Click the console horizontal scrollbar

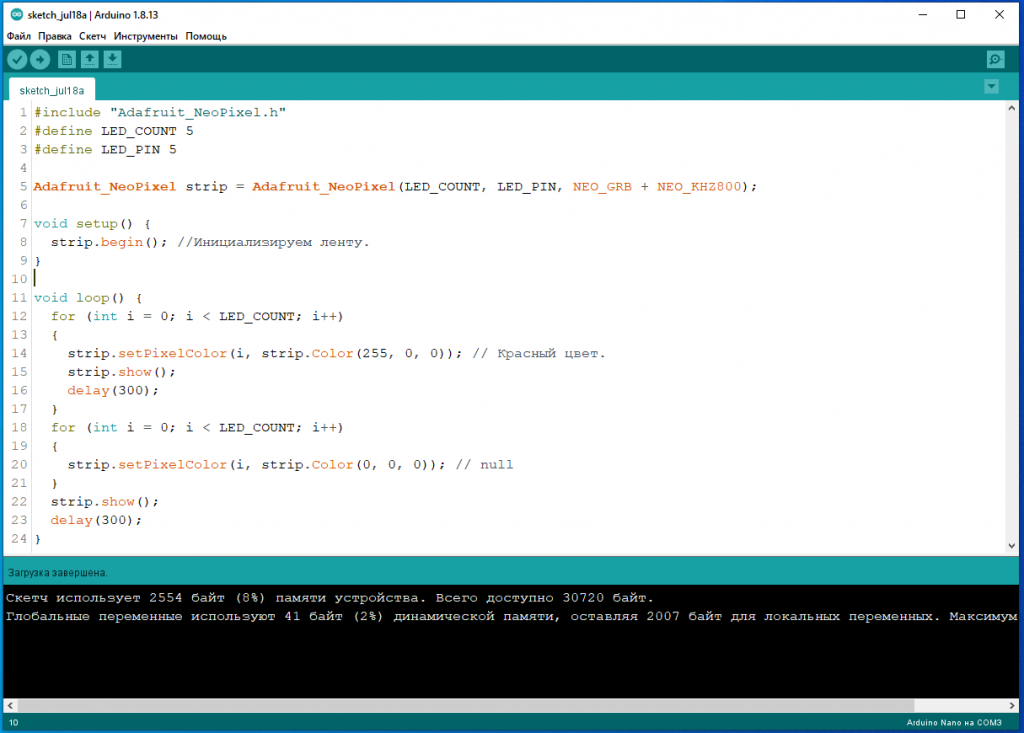pyautogui.click(x=500, y=705)
